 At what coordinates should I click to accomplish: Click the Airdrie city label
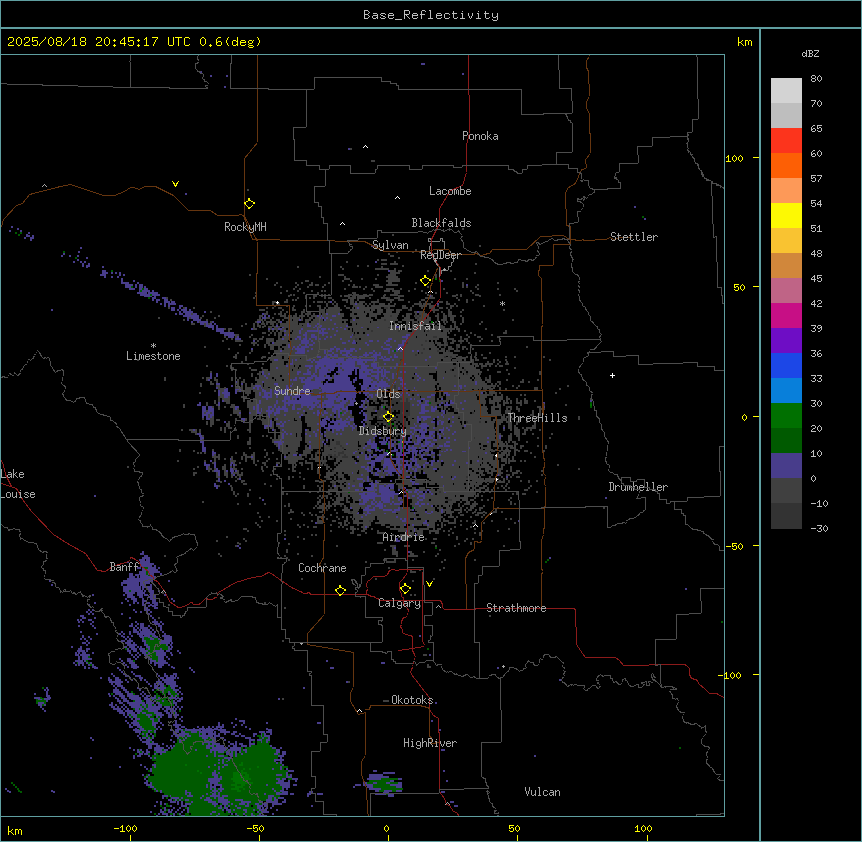404,537
